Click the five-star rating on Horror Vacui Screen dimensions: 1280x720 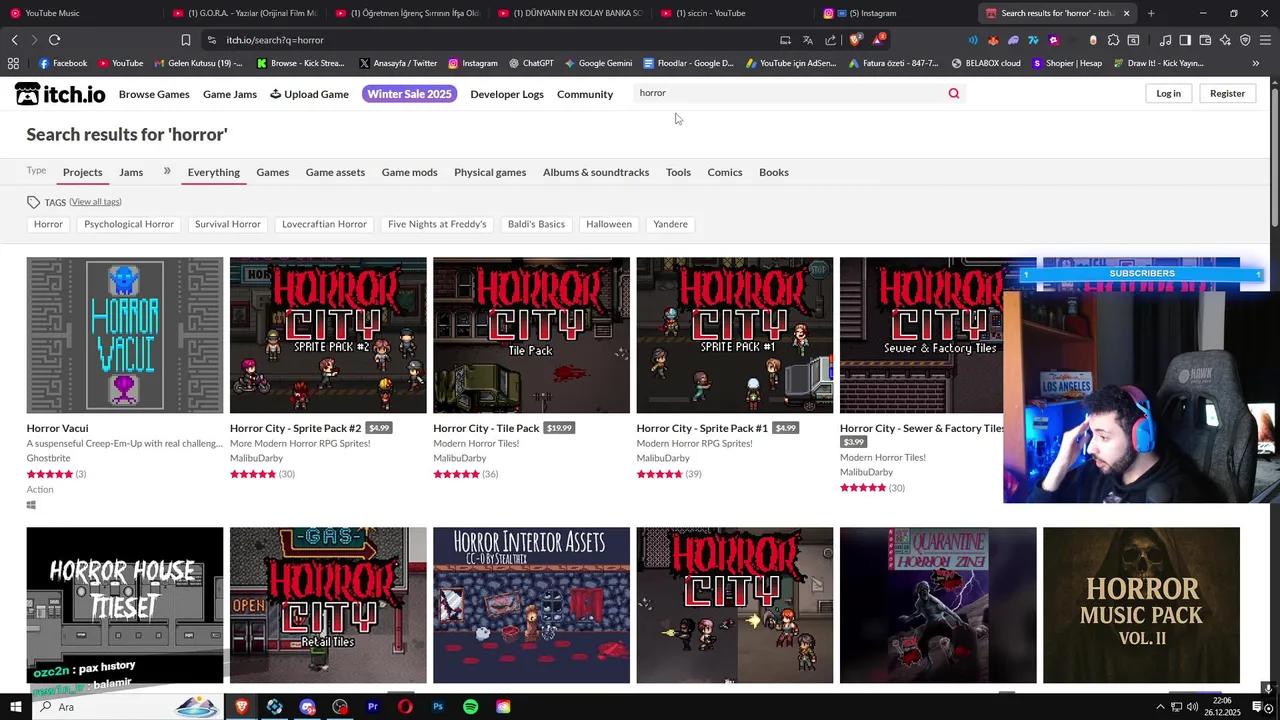[x=50, y=473]
